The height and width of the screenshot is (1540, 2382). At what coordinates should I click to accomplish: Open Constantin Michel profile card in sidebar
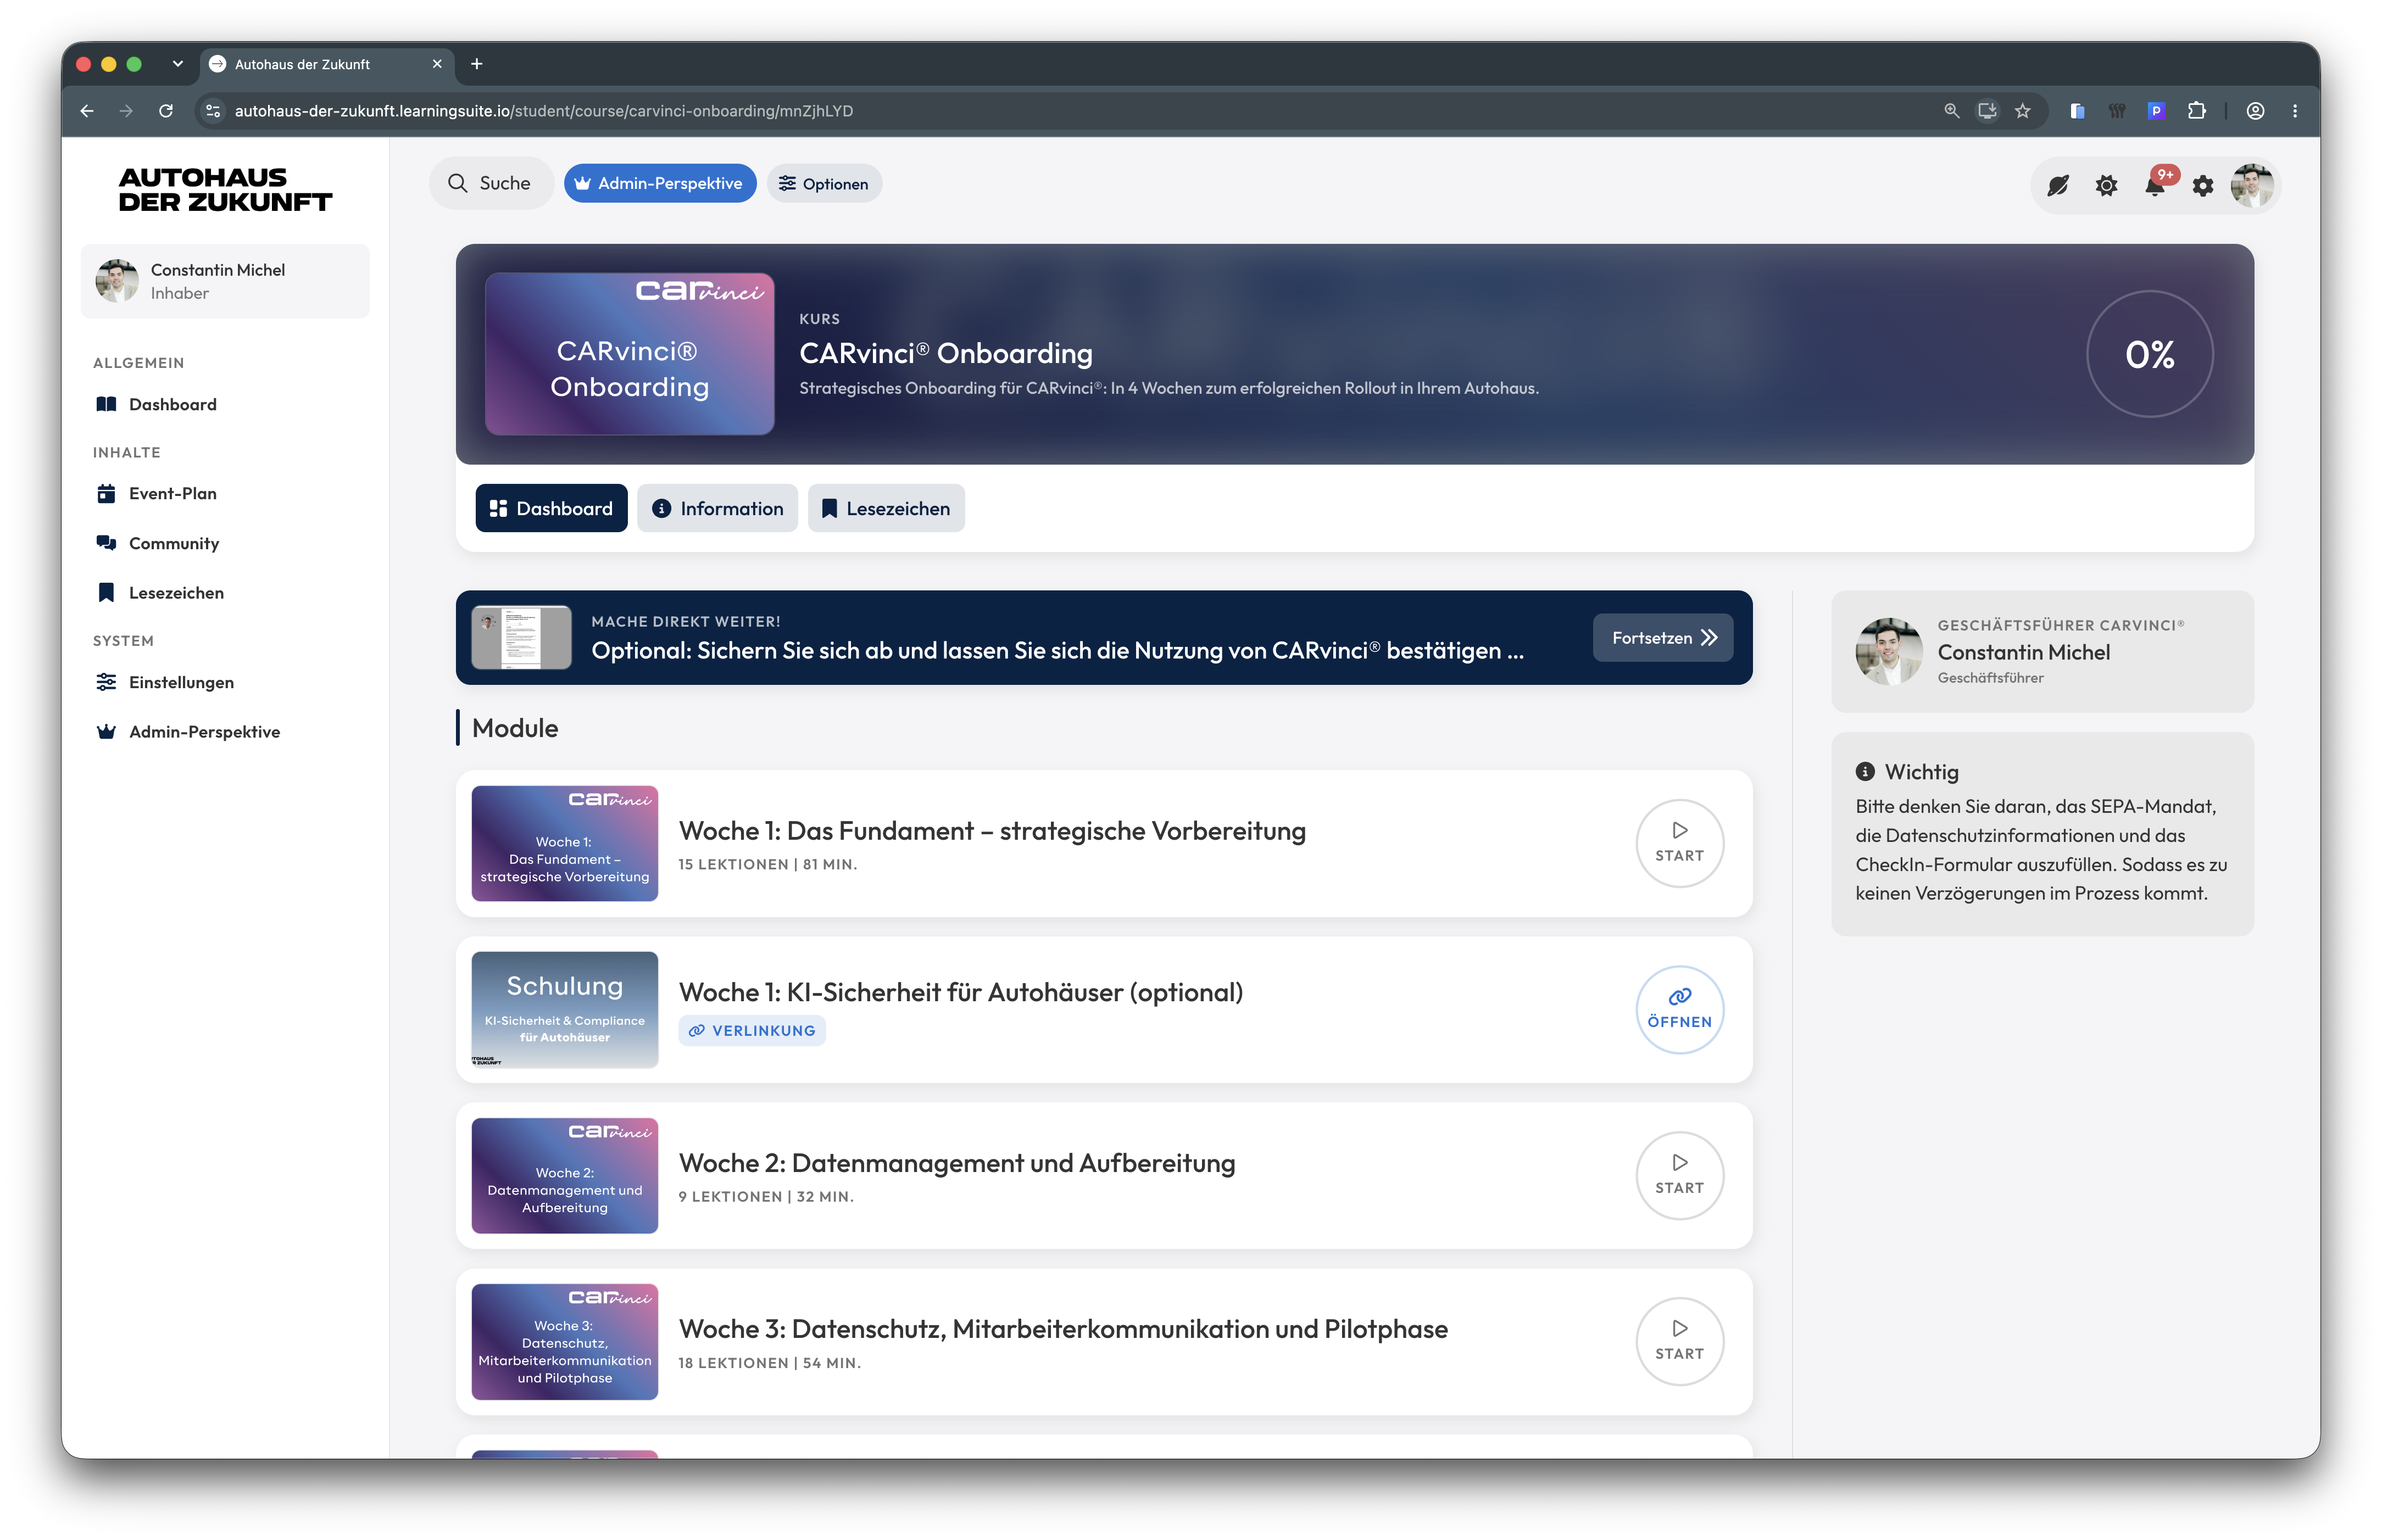pos(225,281)
